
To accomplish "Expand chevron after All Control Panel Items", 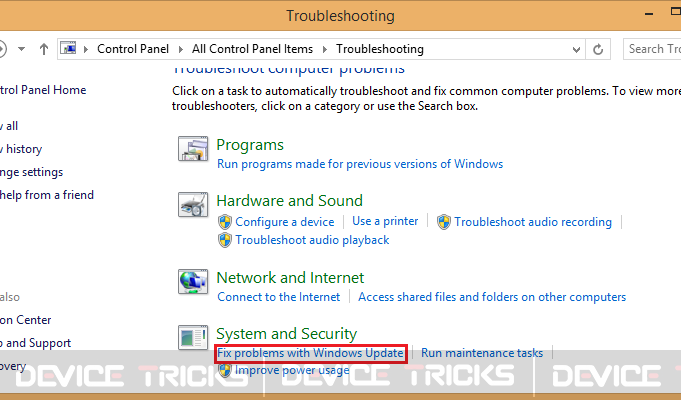I will 324,49.
